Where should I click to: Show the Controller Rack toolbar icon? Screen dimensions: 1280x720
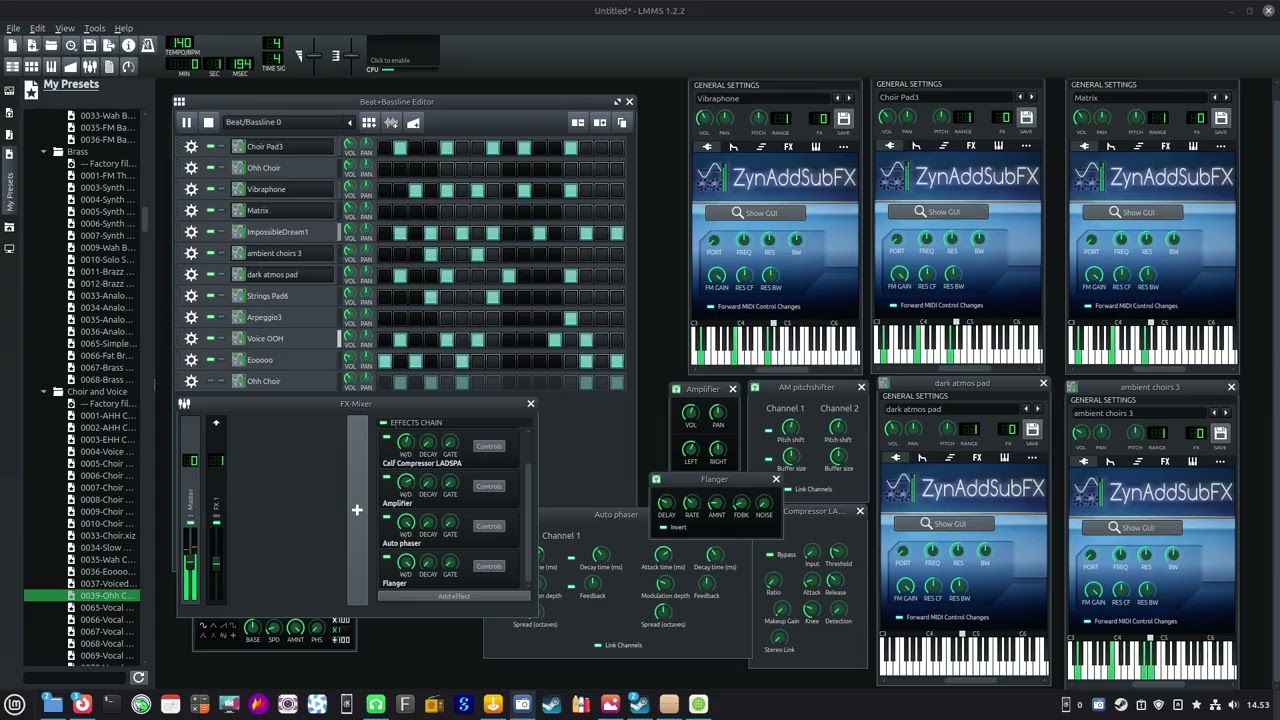click(x=128, y=66)
